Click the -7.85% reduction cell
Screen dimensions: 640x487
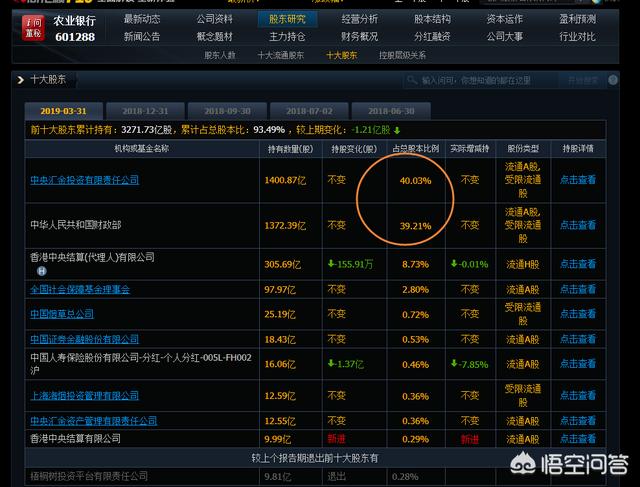[x=469, y=364]
